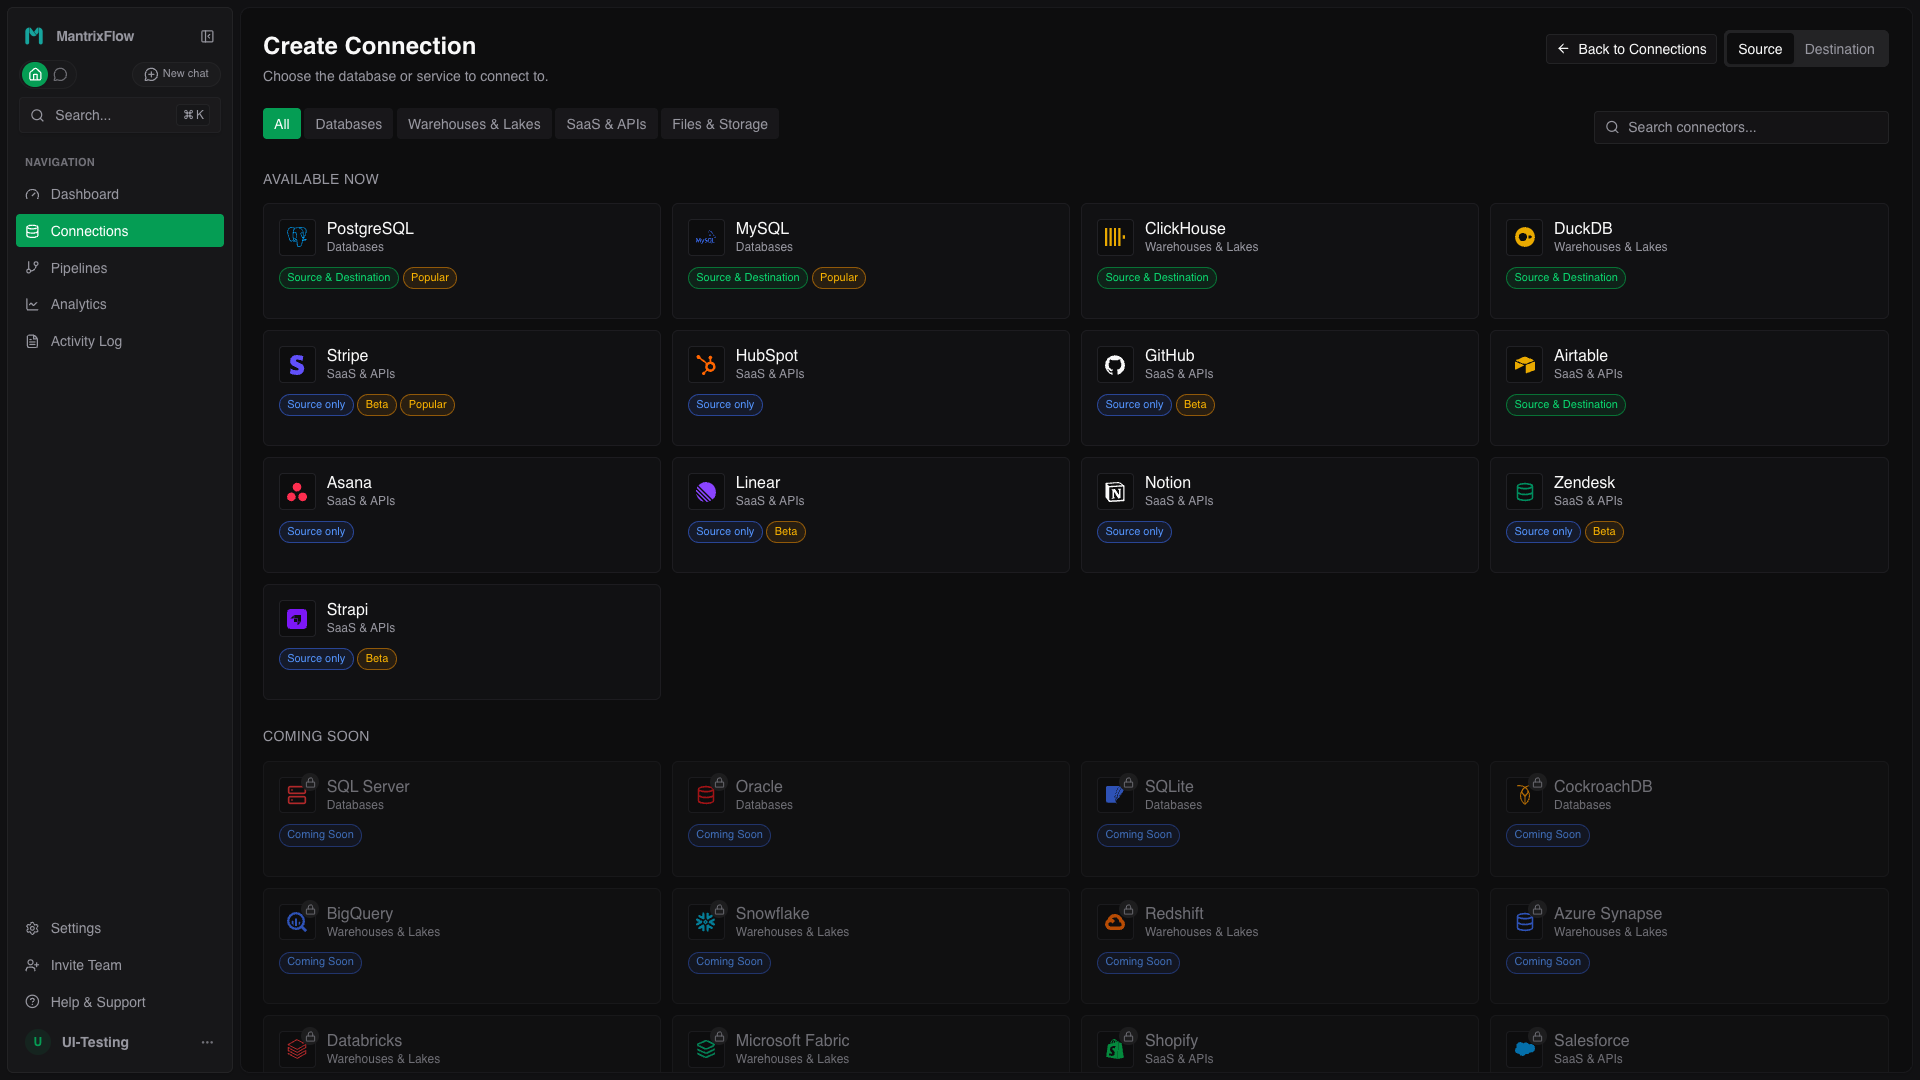This screenshot has width=1920, height=1080.
Task: Open UI-Testing account options menu
Action: 207,1042
